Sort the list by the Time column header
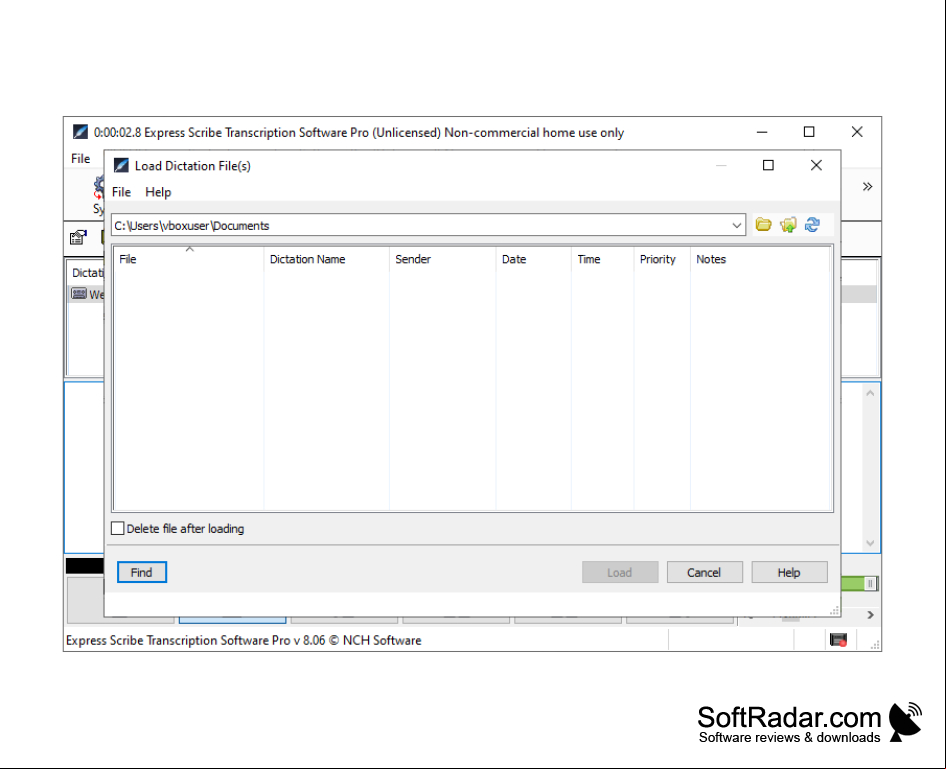This screenshot has width=946, height=769. click(602, 259)
